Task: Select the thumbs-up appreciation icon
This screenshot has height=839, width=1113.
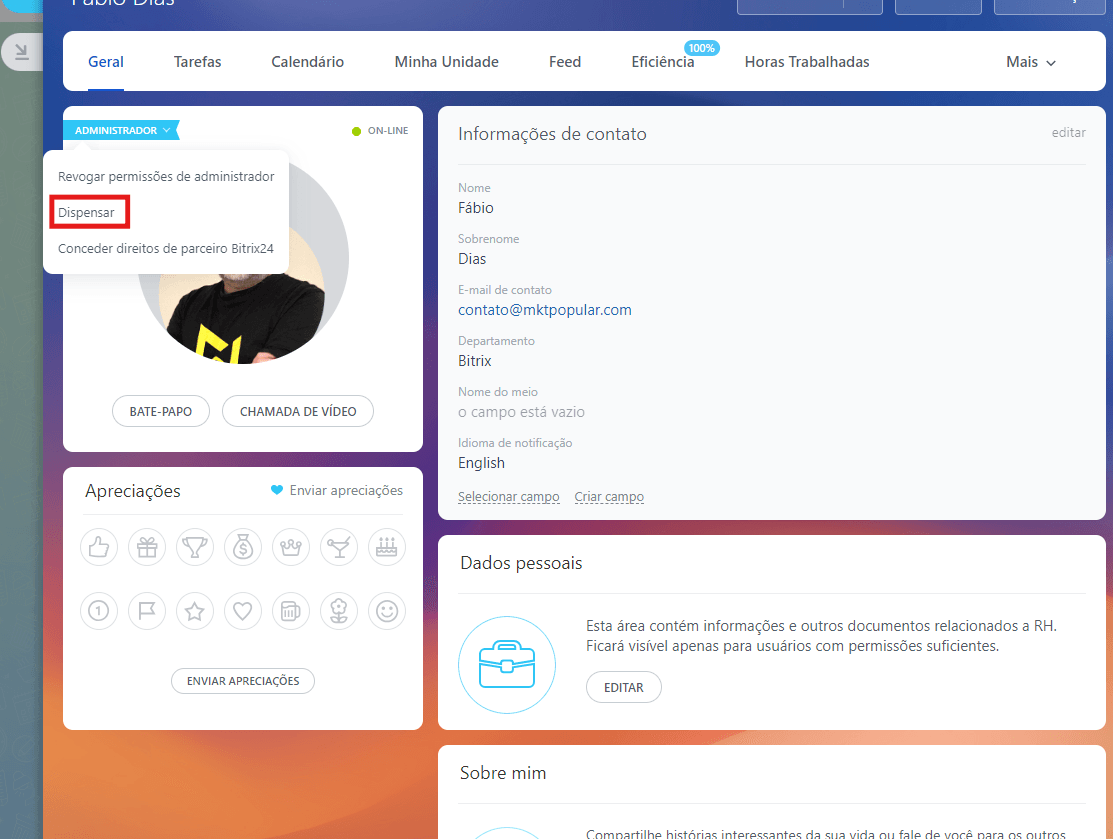Action: [99, 547]
